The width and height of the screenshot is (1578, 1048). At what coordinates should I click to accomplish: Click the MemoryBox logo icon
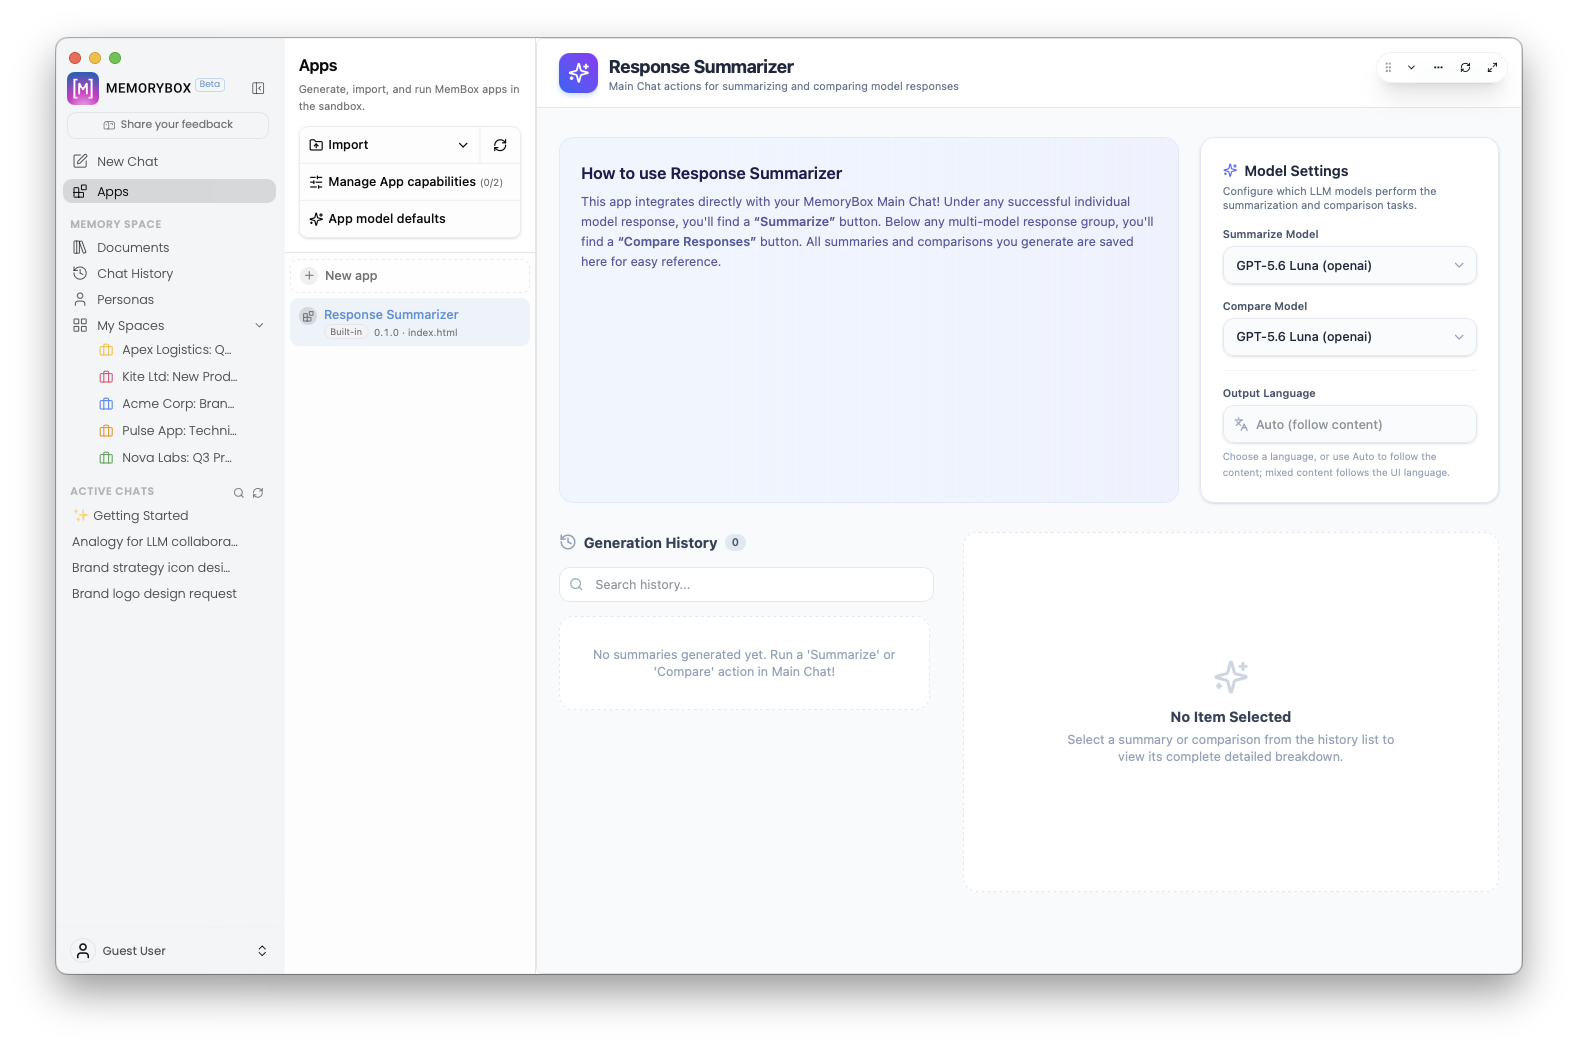click(83, 88)
